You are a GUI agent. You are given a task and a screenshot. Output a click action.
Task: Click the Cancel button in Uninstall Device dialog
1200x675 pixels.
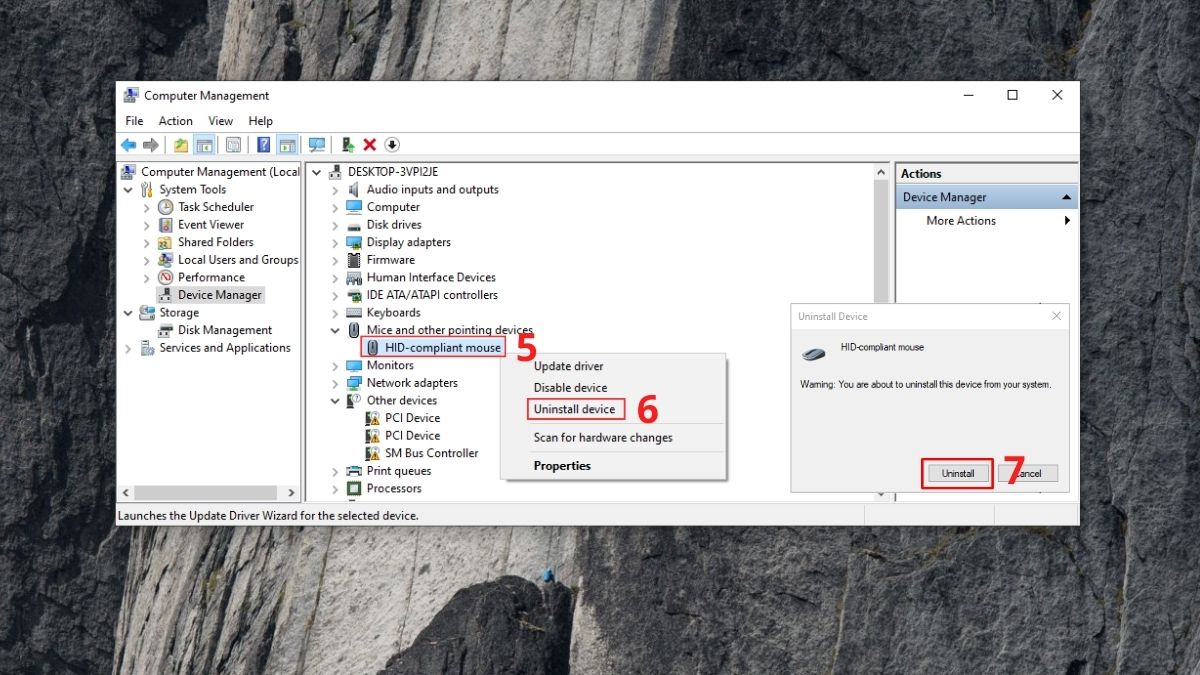1027,474
